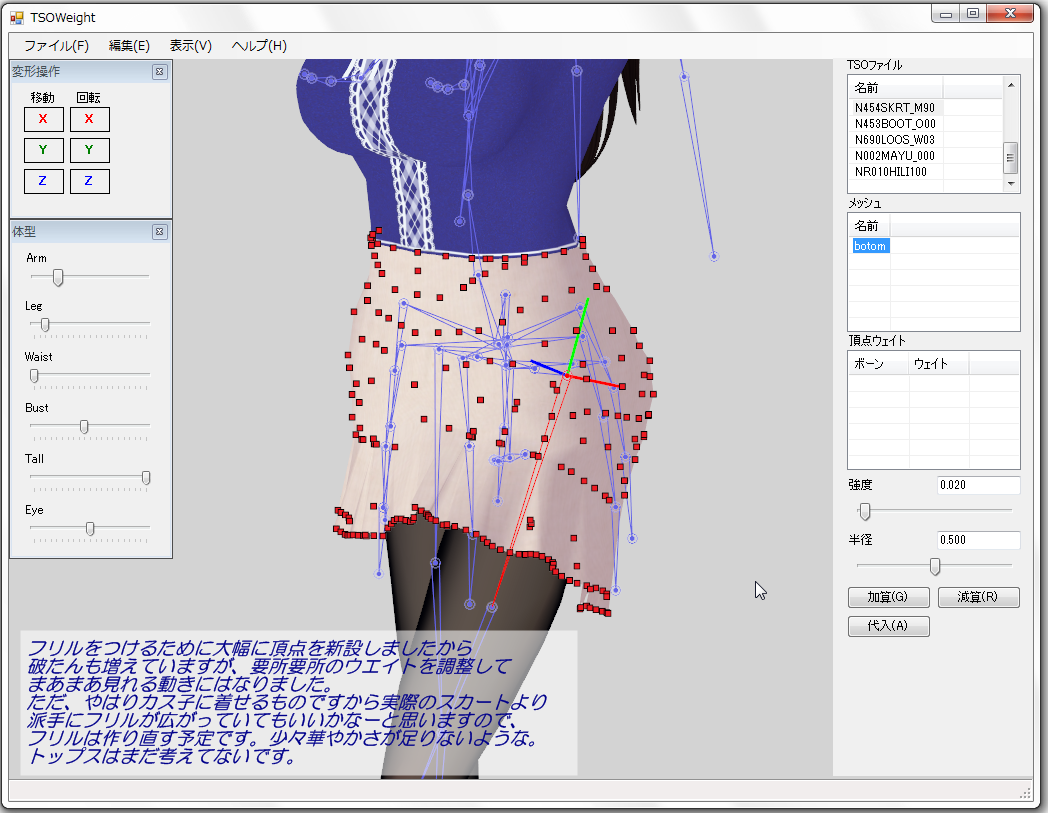The image size is (1048, 813).
Task: Click the 加算(G) button
Action: (x=888, y=597)
